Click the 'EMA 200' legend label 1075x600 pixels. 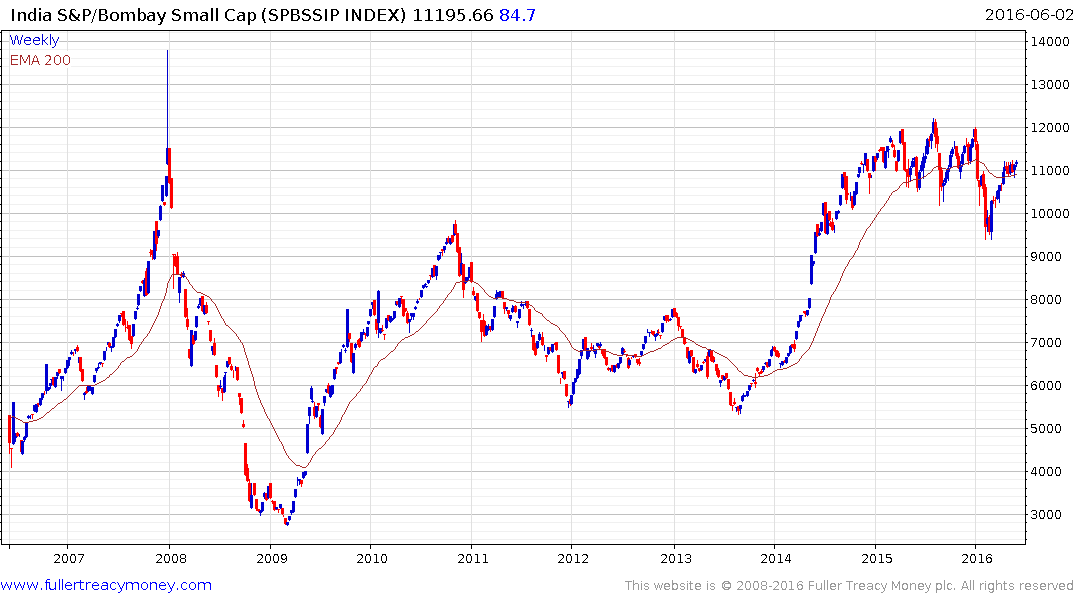tap(40, 60)
